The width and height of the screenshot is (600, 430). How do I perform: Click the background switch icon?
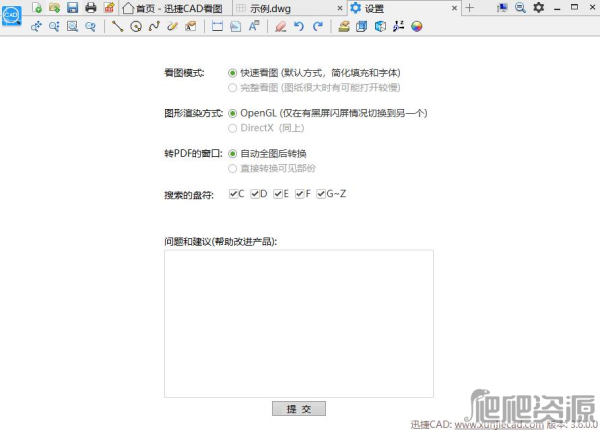pyautogui.click(x=398, y=26)
